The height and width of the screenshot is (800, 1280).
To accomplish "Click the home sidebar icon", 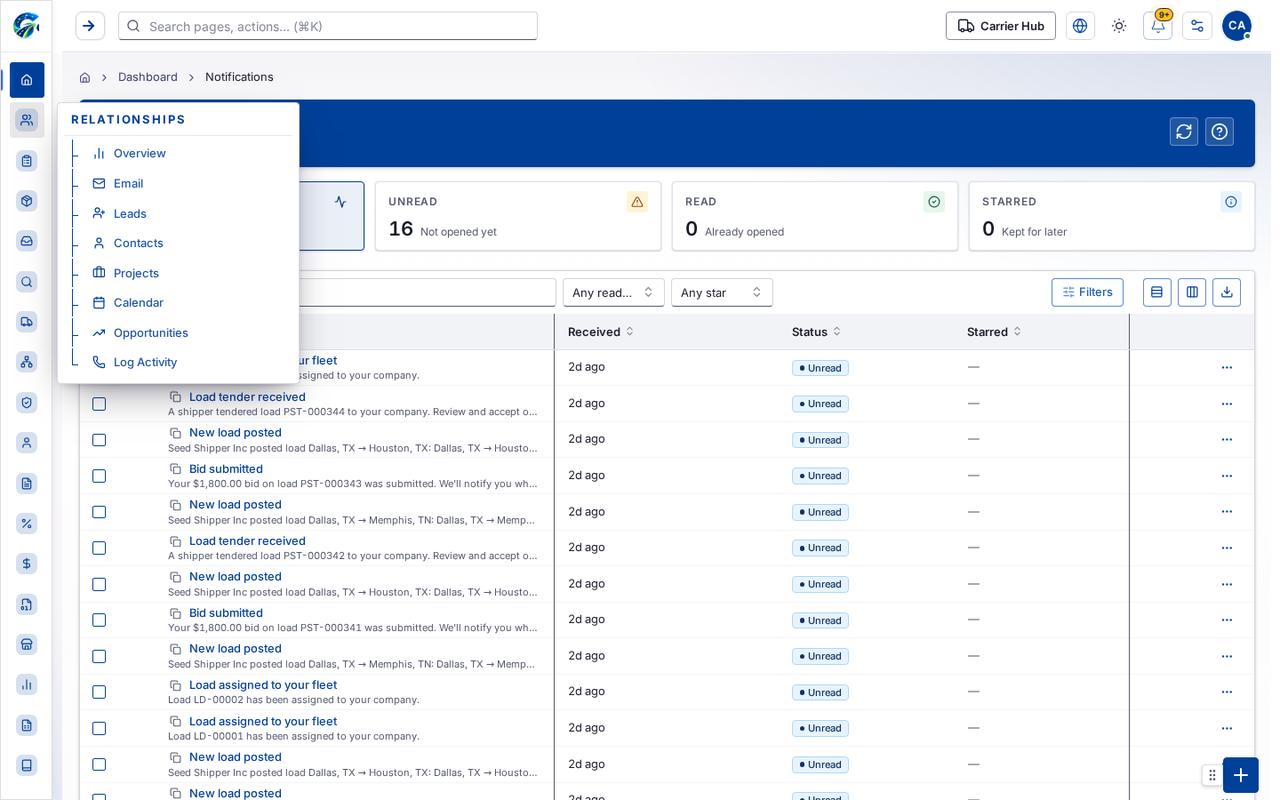I will (27, 80).
